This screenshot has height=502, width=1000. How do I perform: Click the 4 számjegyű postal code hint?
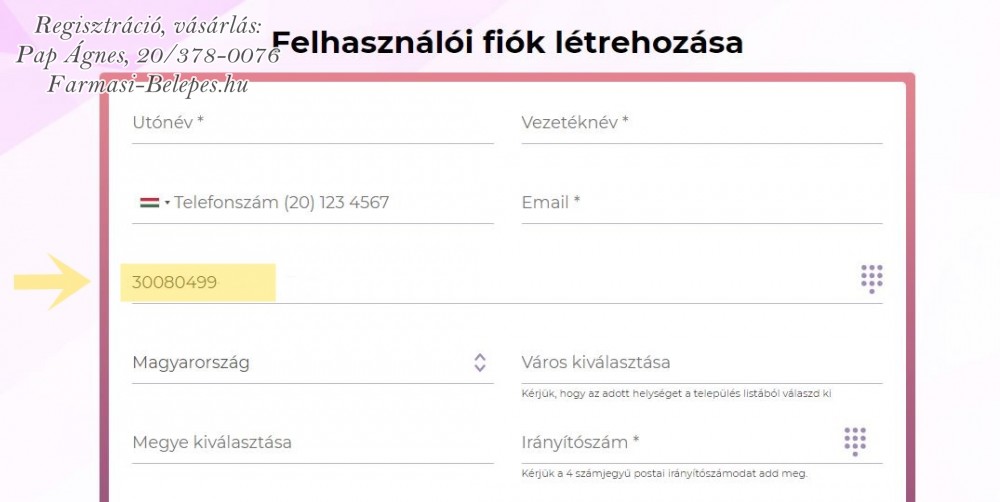[x=664, y=473]
